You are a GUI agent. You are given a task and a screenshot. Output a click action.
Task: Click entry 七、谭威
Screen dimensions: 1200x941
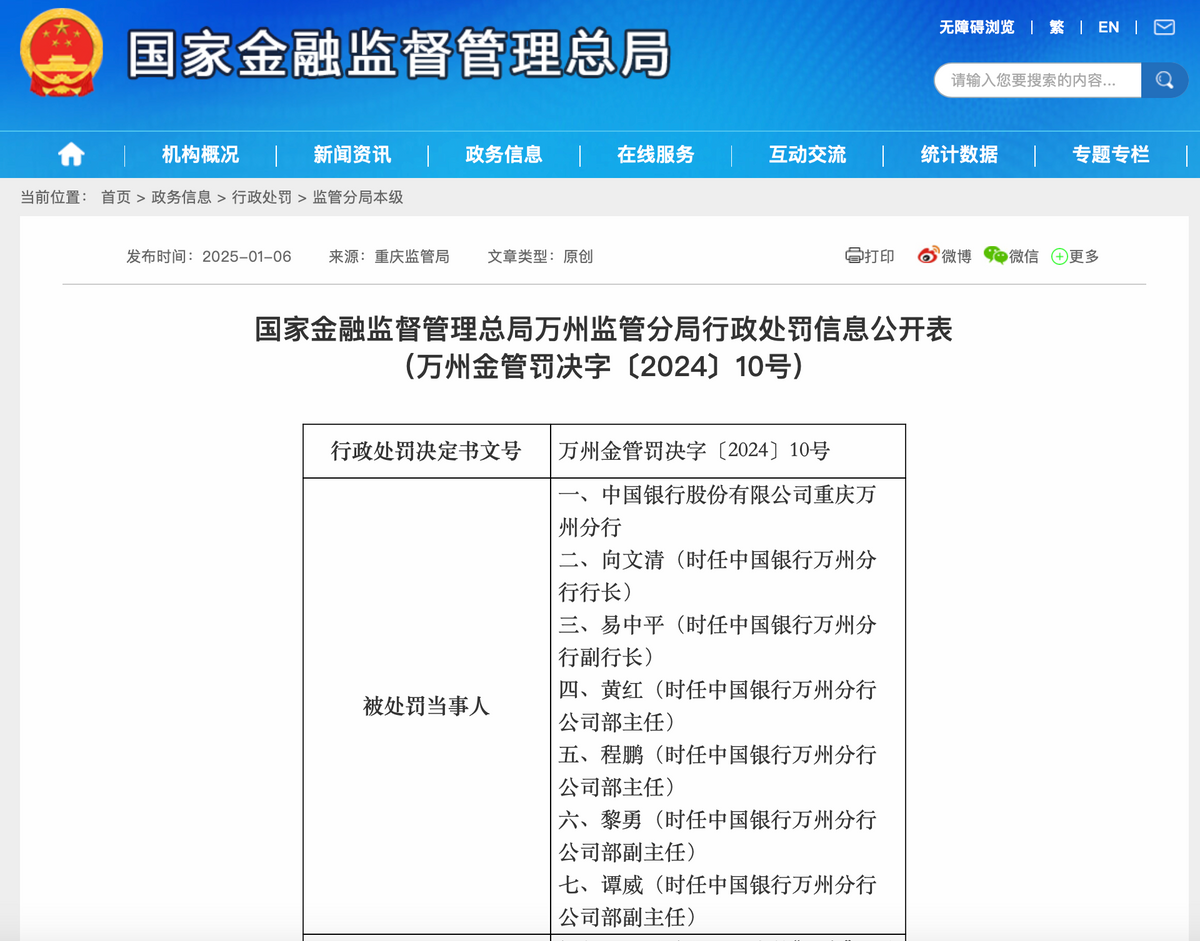point(718,901)
